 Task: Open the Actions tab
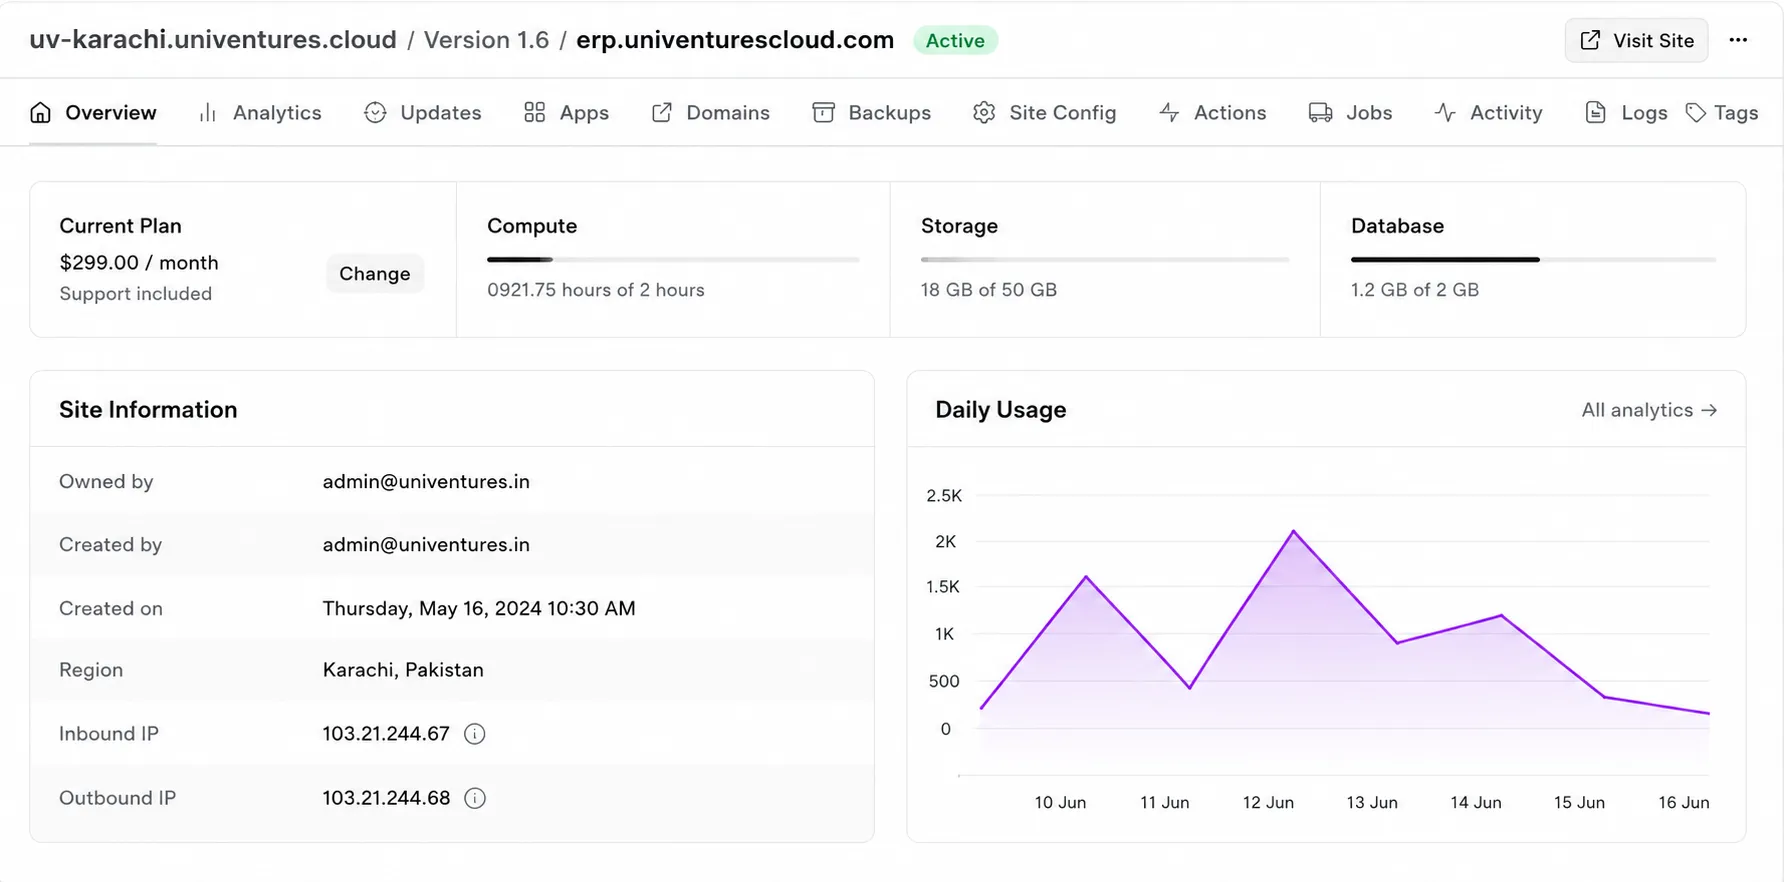point(1212,113)
